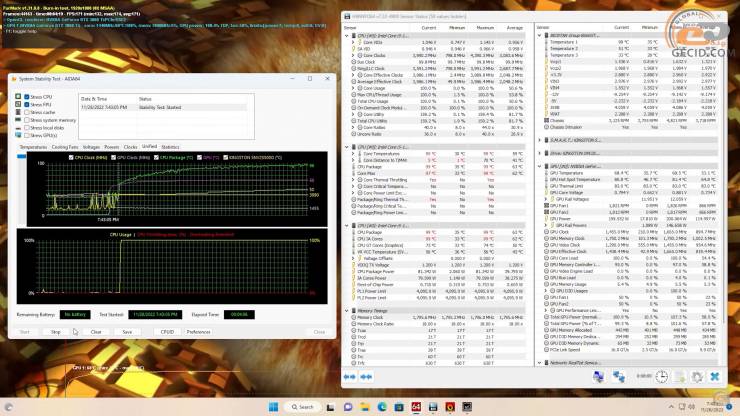Enable Stress local disks checkbox
This screenshot has height=416, width=740.
(27, 127)
